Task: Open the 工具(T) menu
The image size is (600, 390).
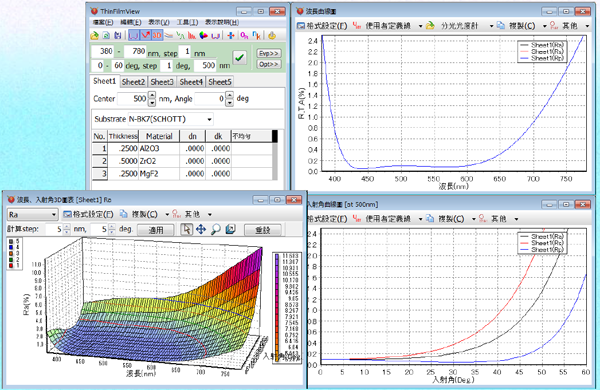Action: coord(187,22)
